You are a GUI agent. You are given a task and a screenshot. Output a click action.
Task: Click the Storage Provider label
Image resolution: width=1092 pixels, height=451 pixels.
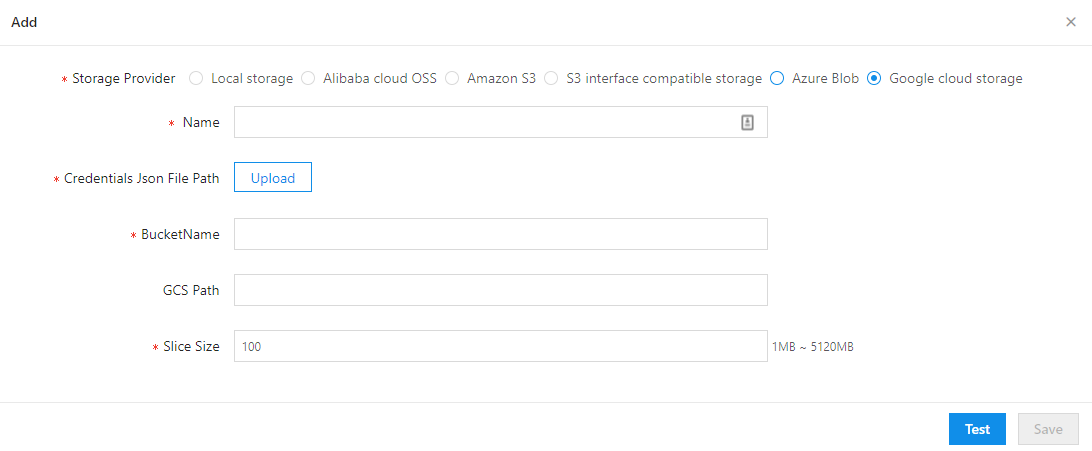[x=124, y=78]
